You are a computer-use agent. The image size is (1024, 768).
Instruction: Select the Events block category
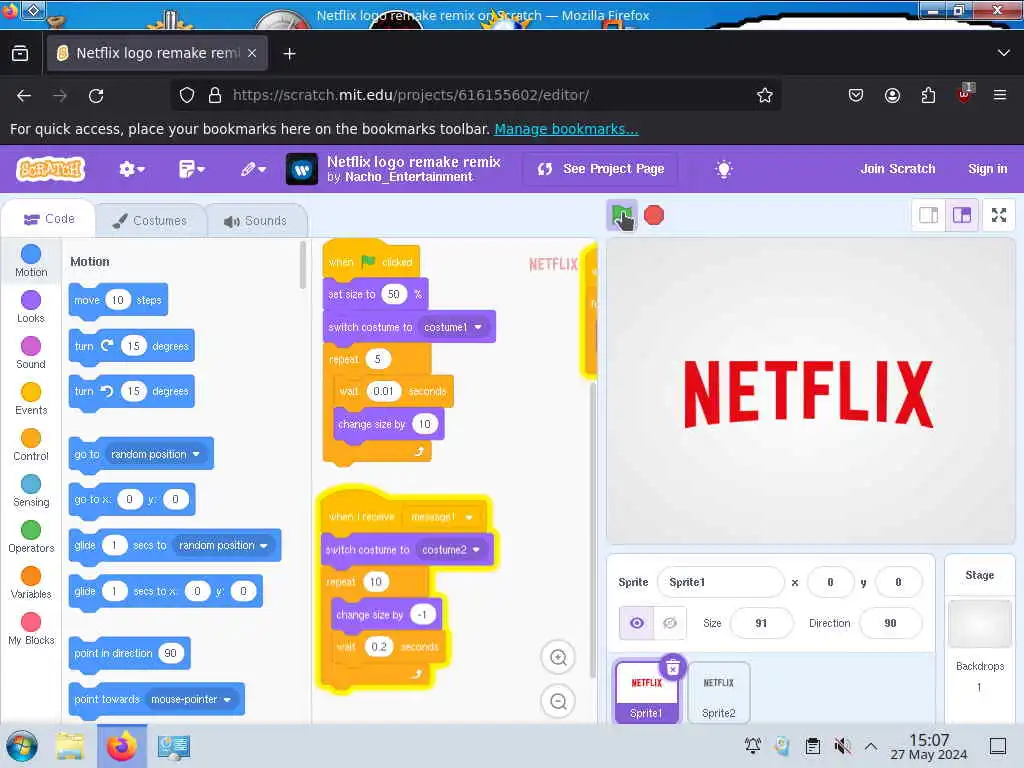pyautogui.click(x=31, y=399)
